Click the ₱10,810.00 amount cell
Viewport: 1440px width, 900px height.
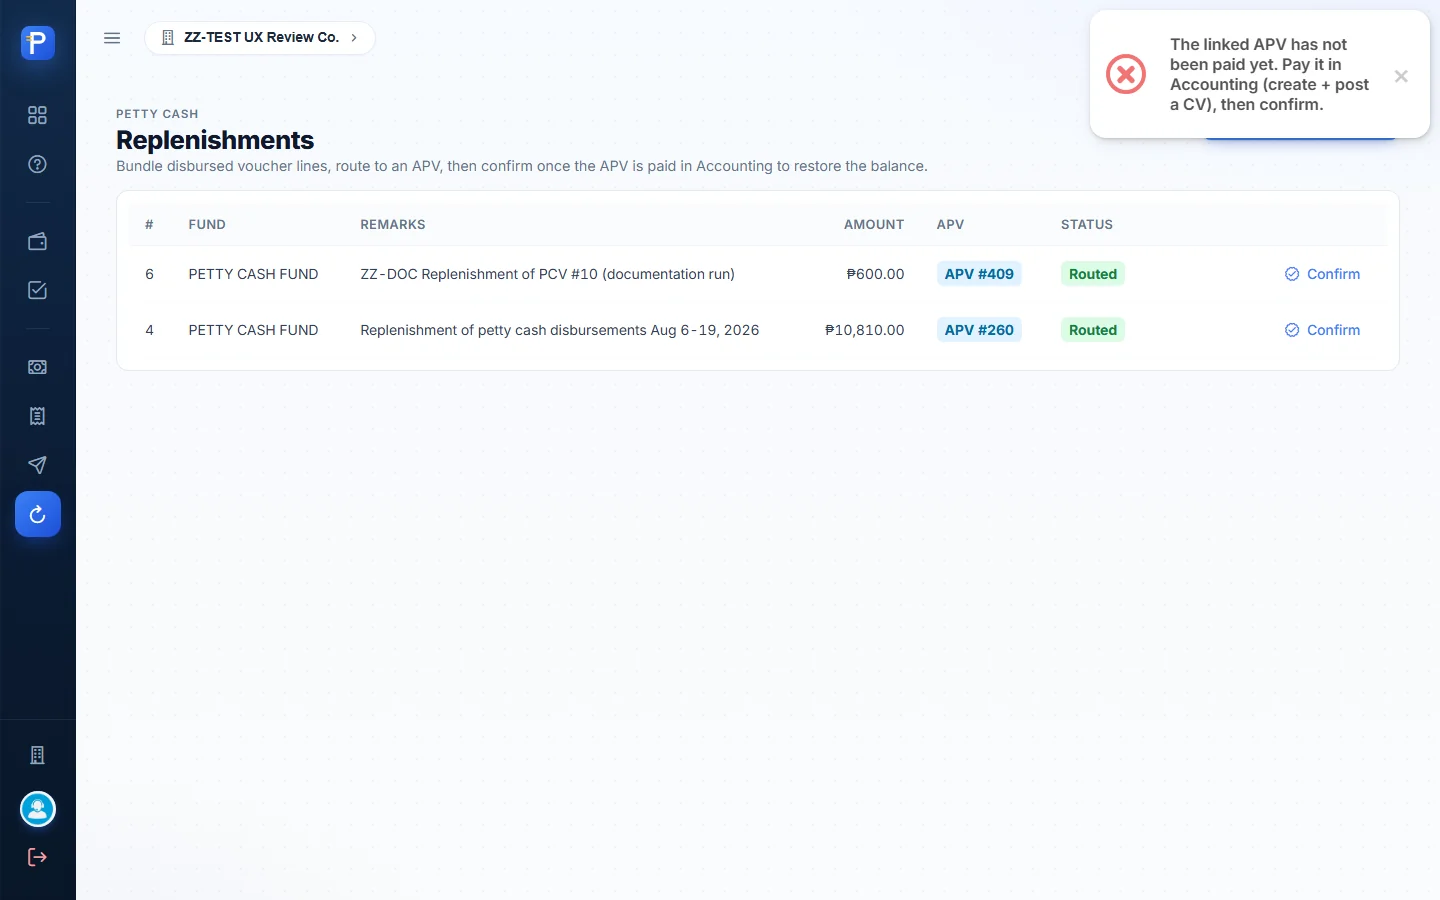click(864, 330)
